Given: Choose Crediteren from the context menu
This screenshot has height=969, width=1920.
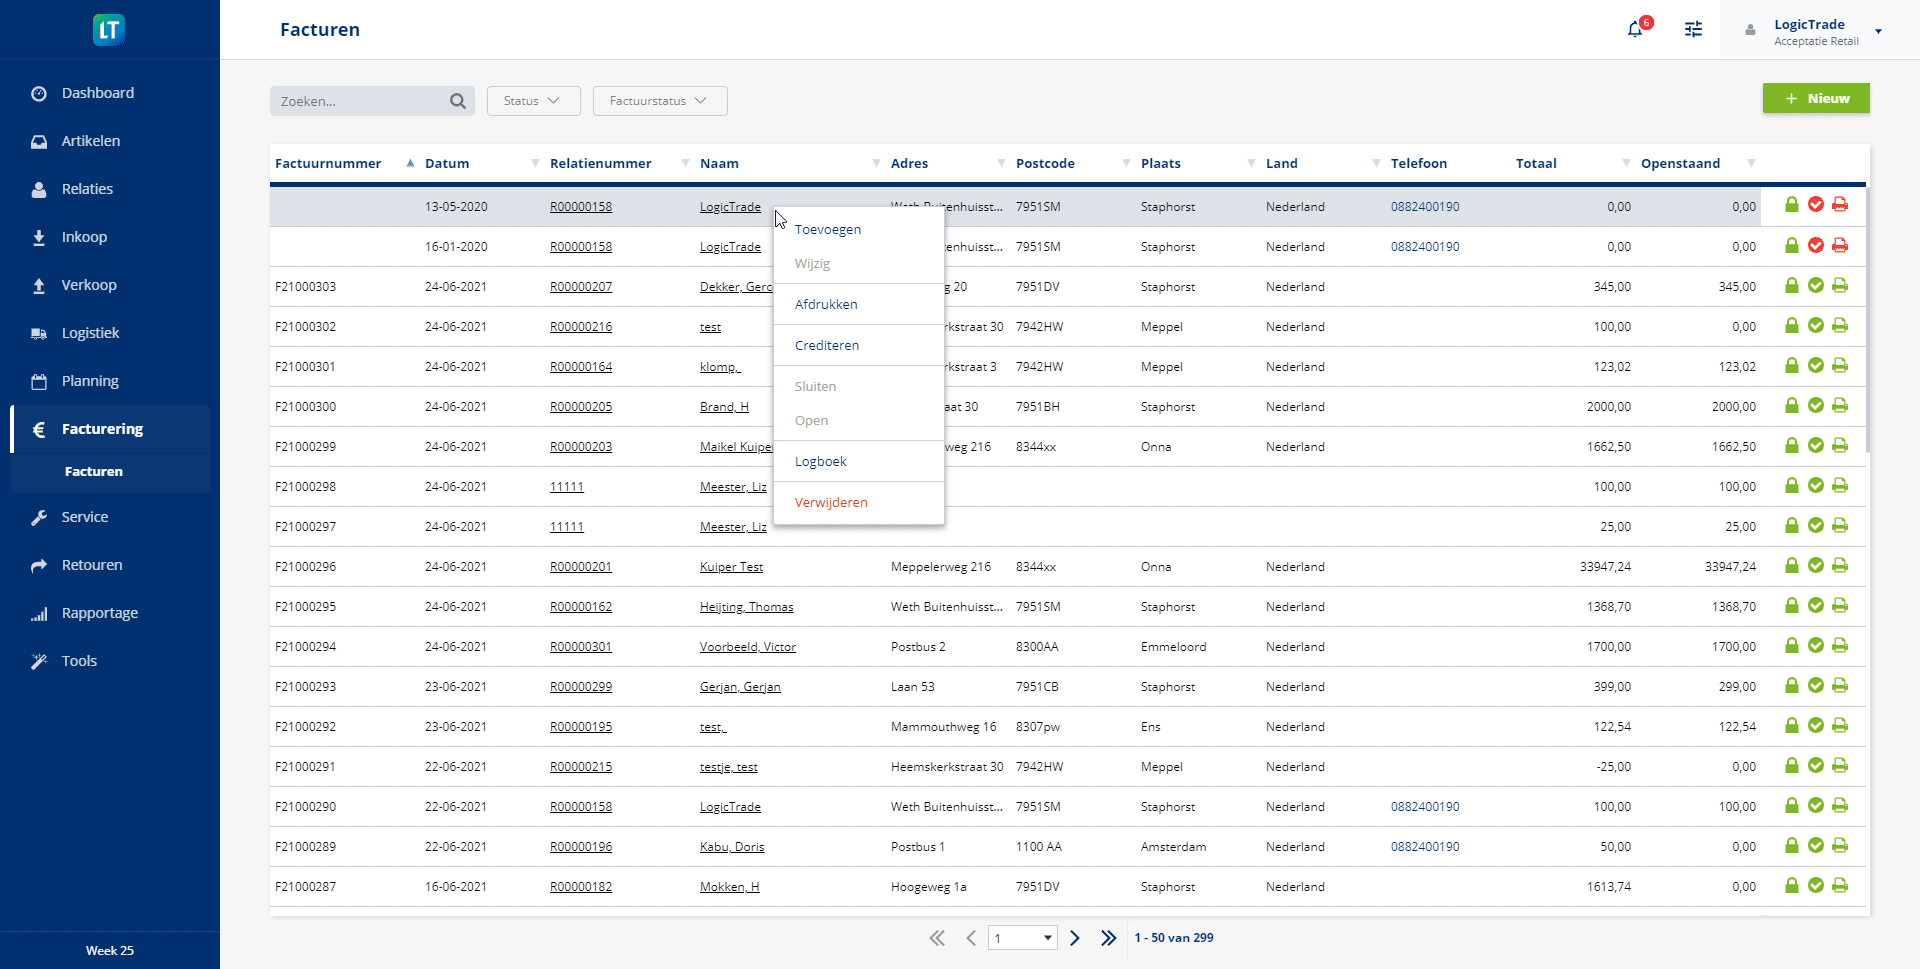Looking at the screenshot, I should click(x=827, y=345).
